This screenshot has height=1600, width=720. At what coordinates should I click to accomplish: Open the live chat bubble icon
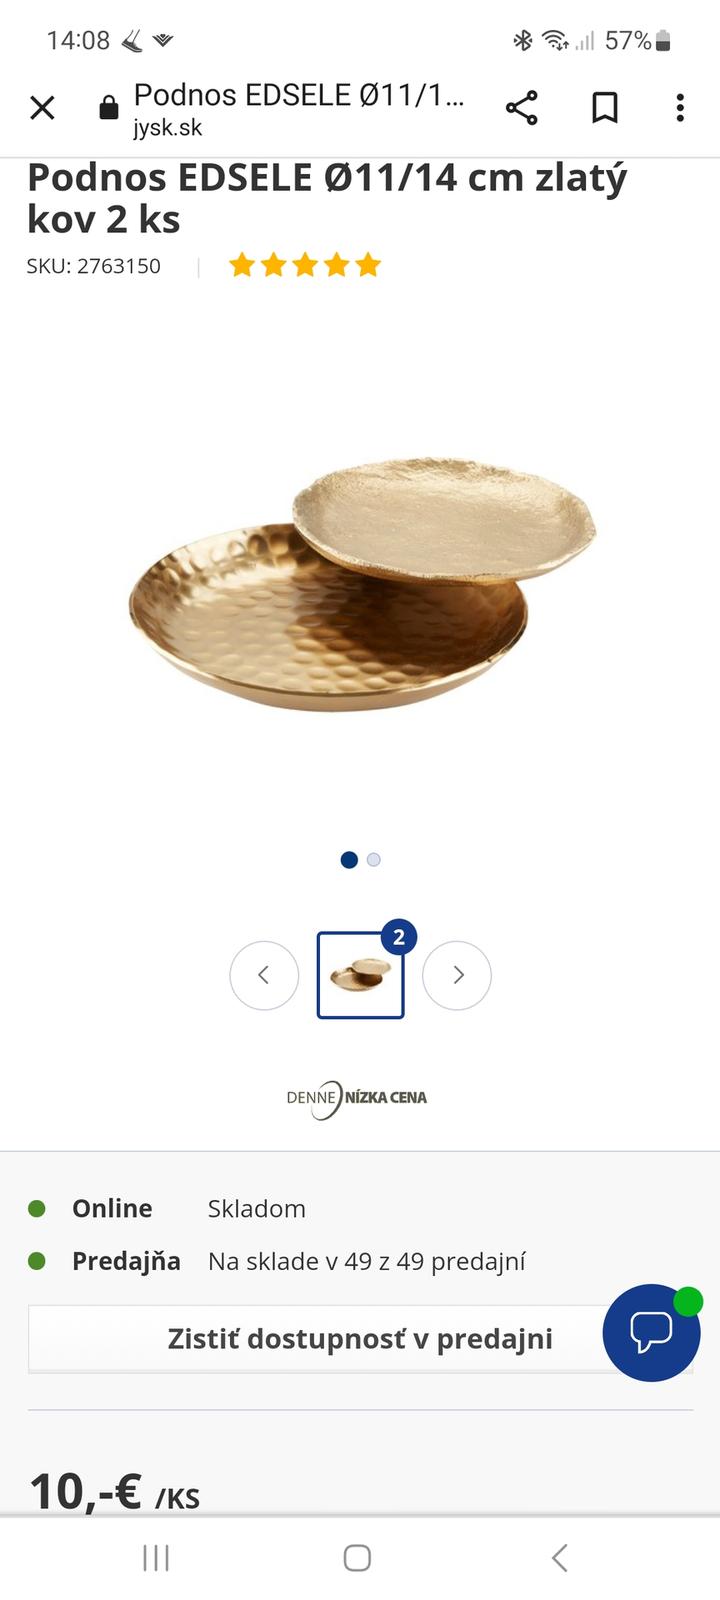point(652,1332)
